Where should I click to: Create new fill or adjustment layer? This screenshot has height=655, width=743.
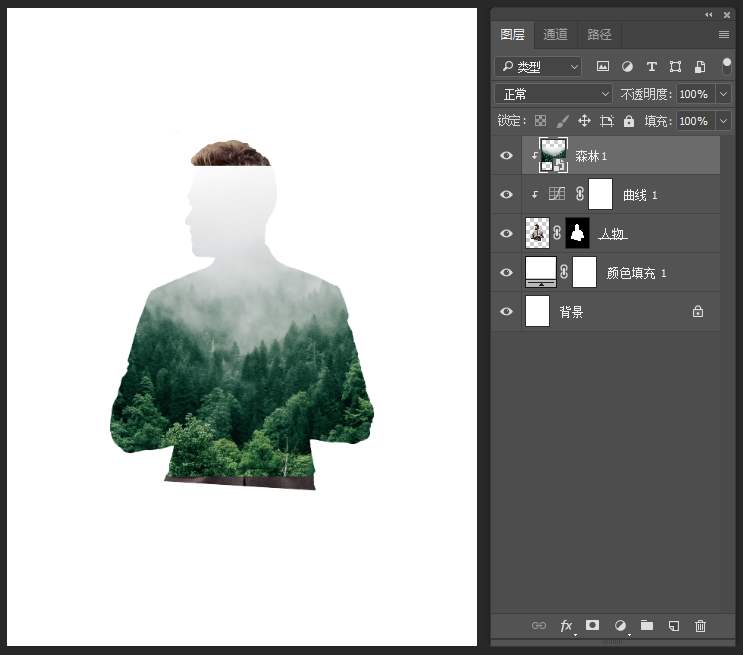click(620, 626)
